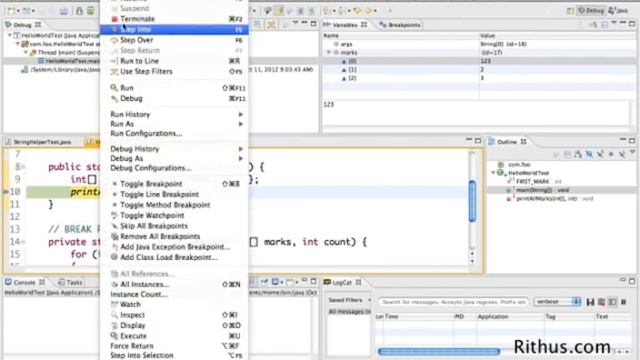Click the LogCat message search field

(x=453, y=302)
